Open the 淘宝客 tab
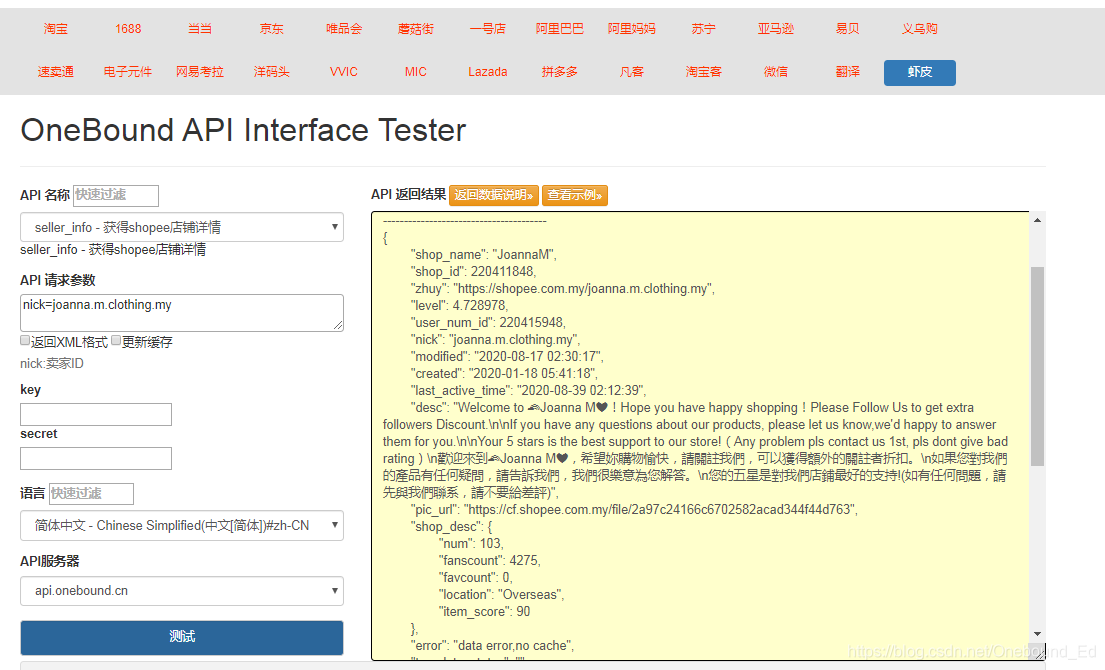This screenshot has height=670, width=1105. pyautogui.click(x=703, y=72)
